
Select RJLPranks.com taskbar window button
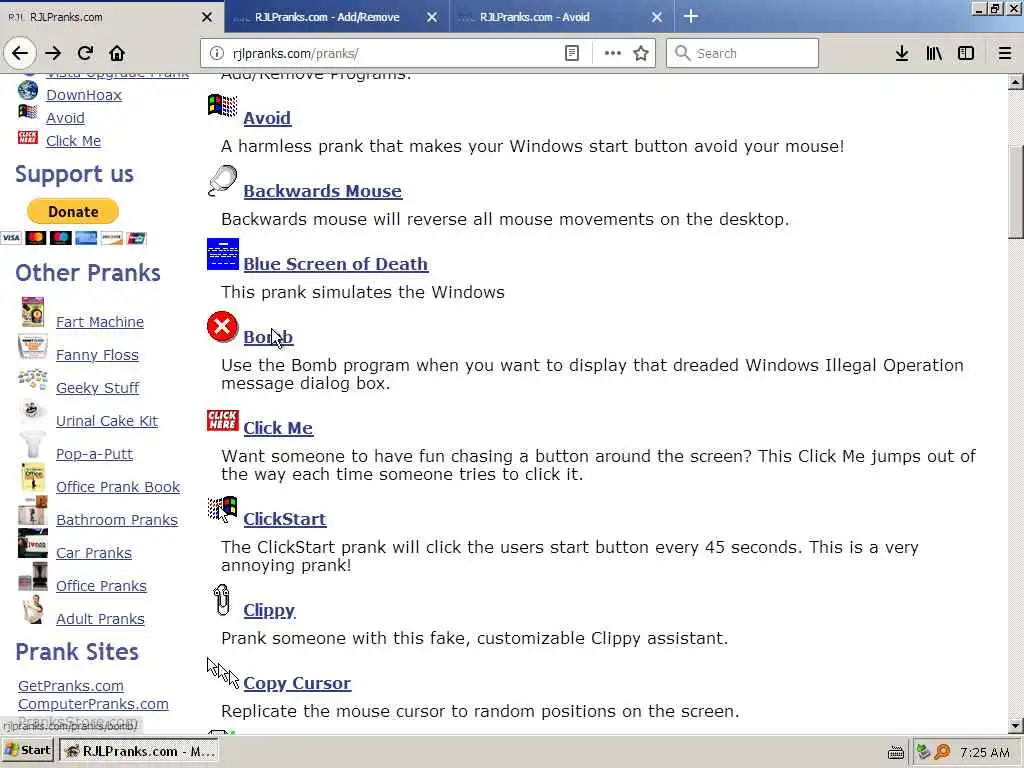pos(140,751)
